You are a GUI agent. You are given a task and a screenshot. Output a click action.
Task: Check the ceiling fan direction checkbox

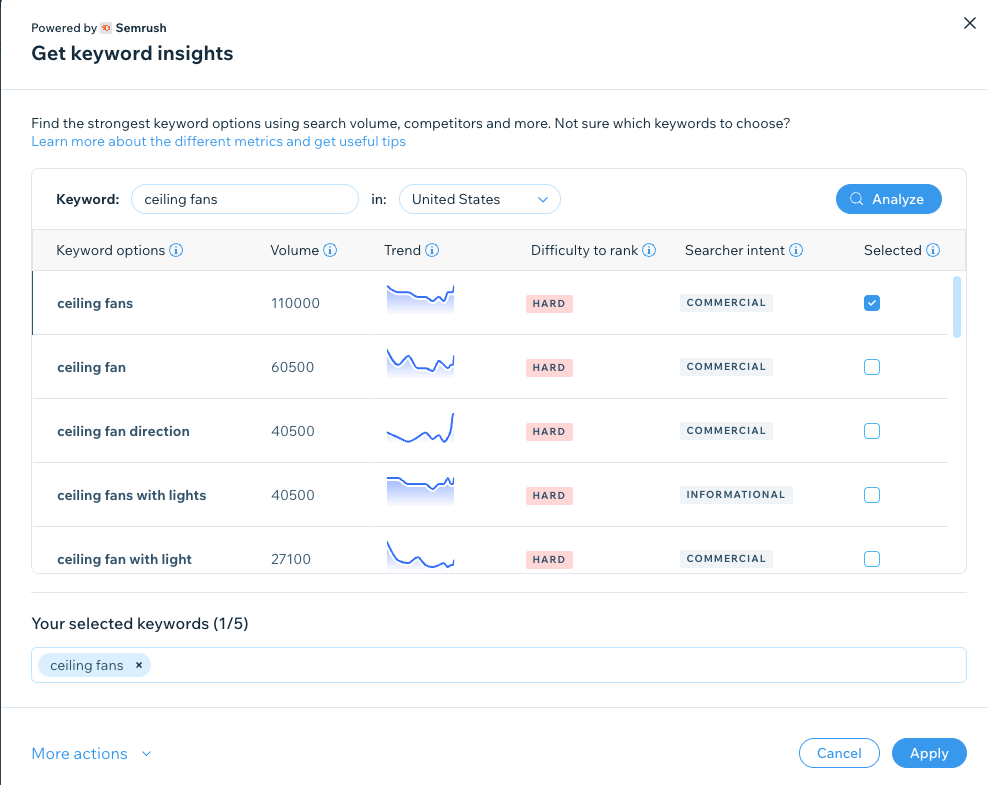click(x=872, y=431)
